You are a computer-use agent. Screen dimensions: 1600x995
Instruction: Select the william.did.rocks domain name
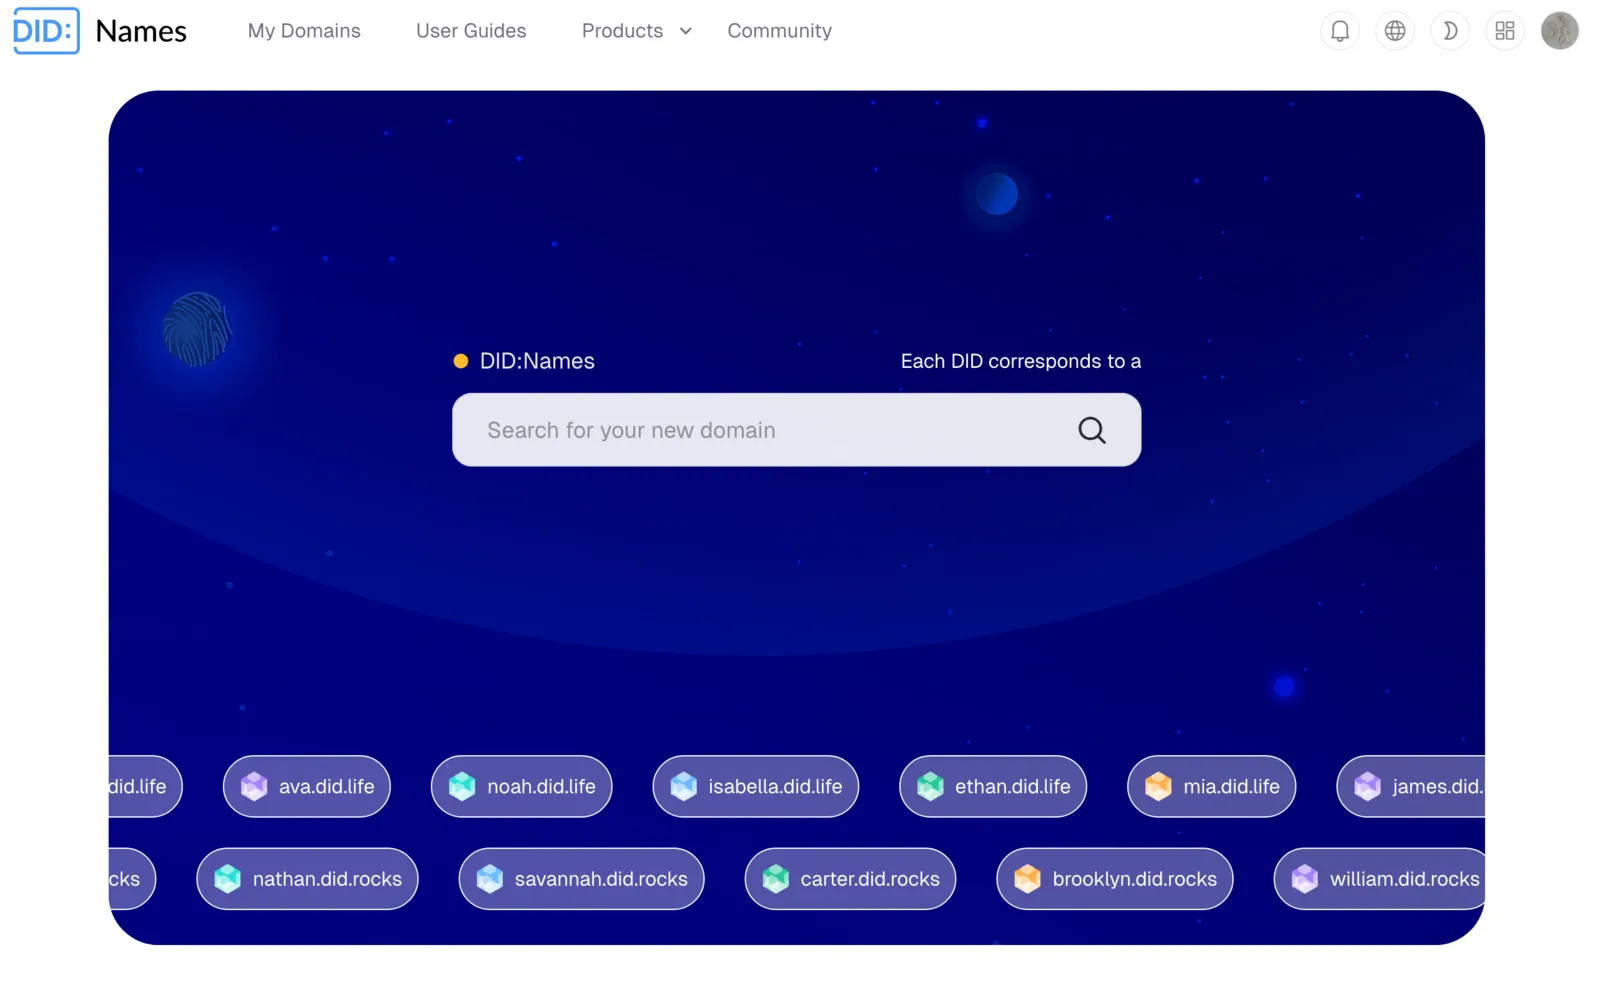1404,879
